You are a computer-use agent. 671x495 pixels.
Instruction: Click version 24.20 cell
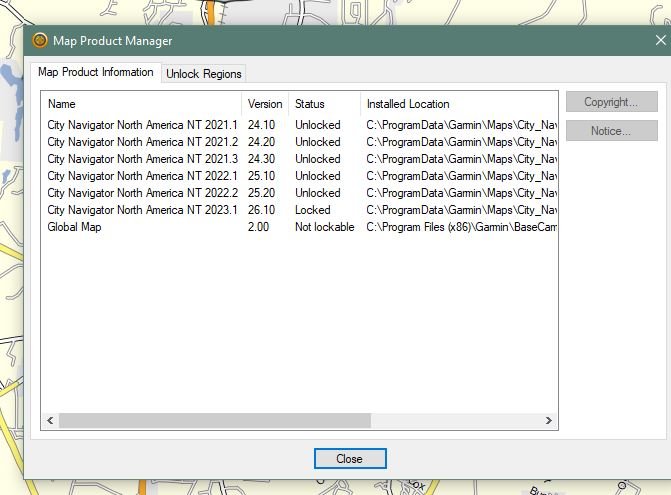coord(261,142)
